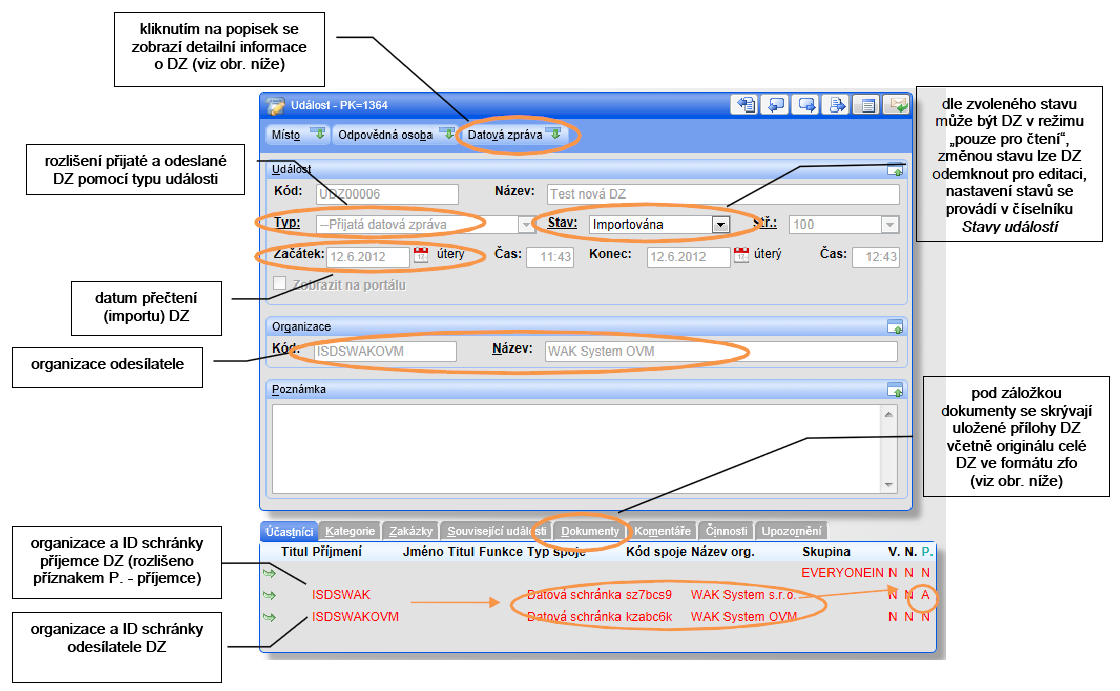Click the green-arrow icon at title bar right
Screen dimensions: 1120x691
(898, 105)
